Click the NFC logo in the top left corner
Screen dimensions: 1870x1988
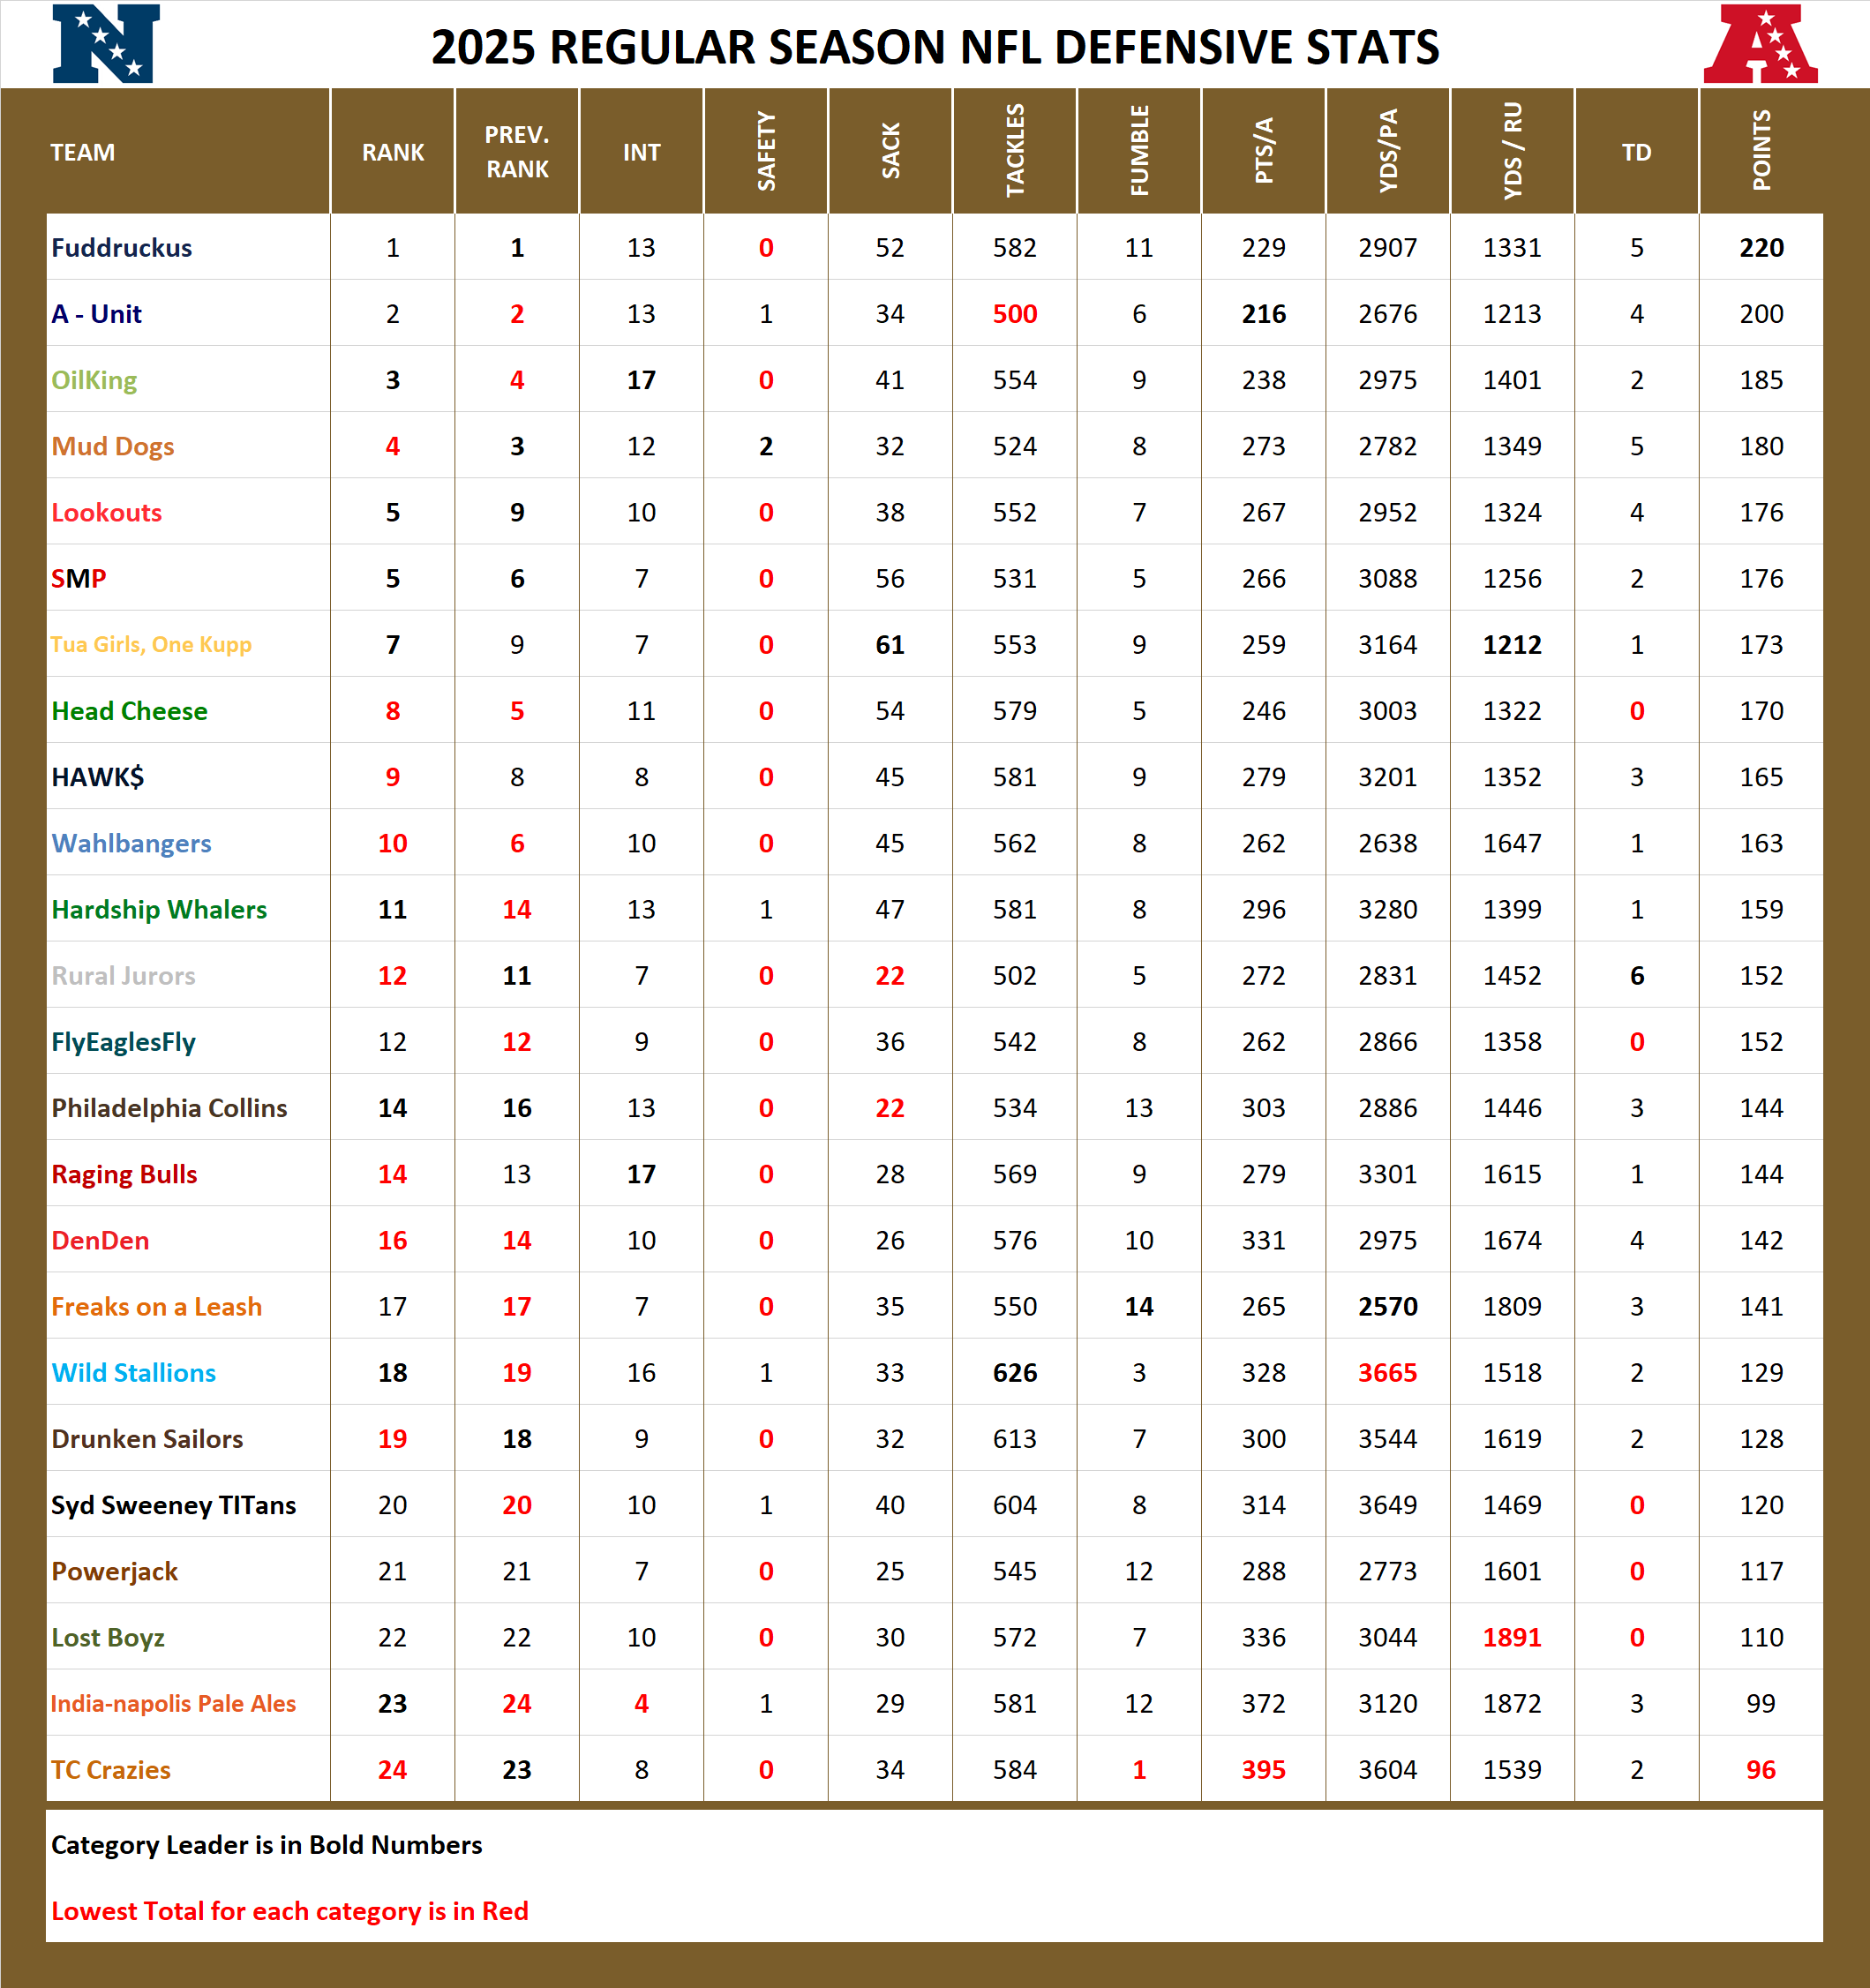point(105,45)
